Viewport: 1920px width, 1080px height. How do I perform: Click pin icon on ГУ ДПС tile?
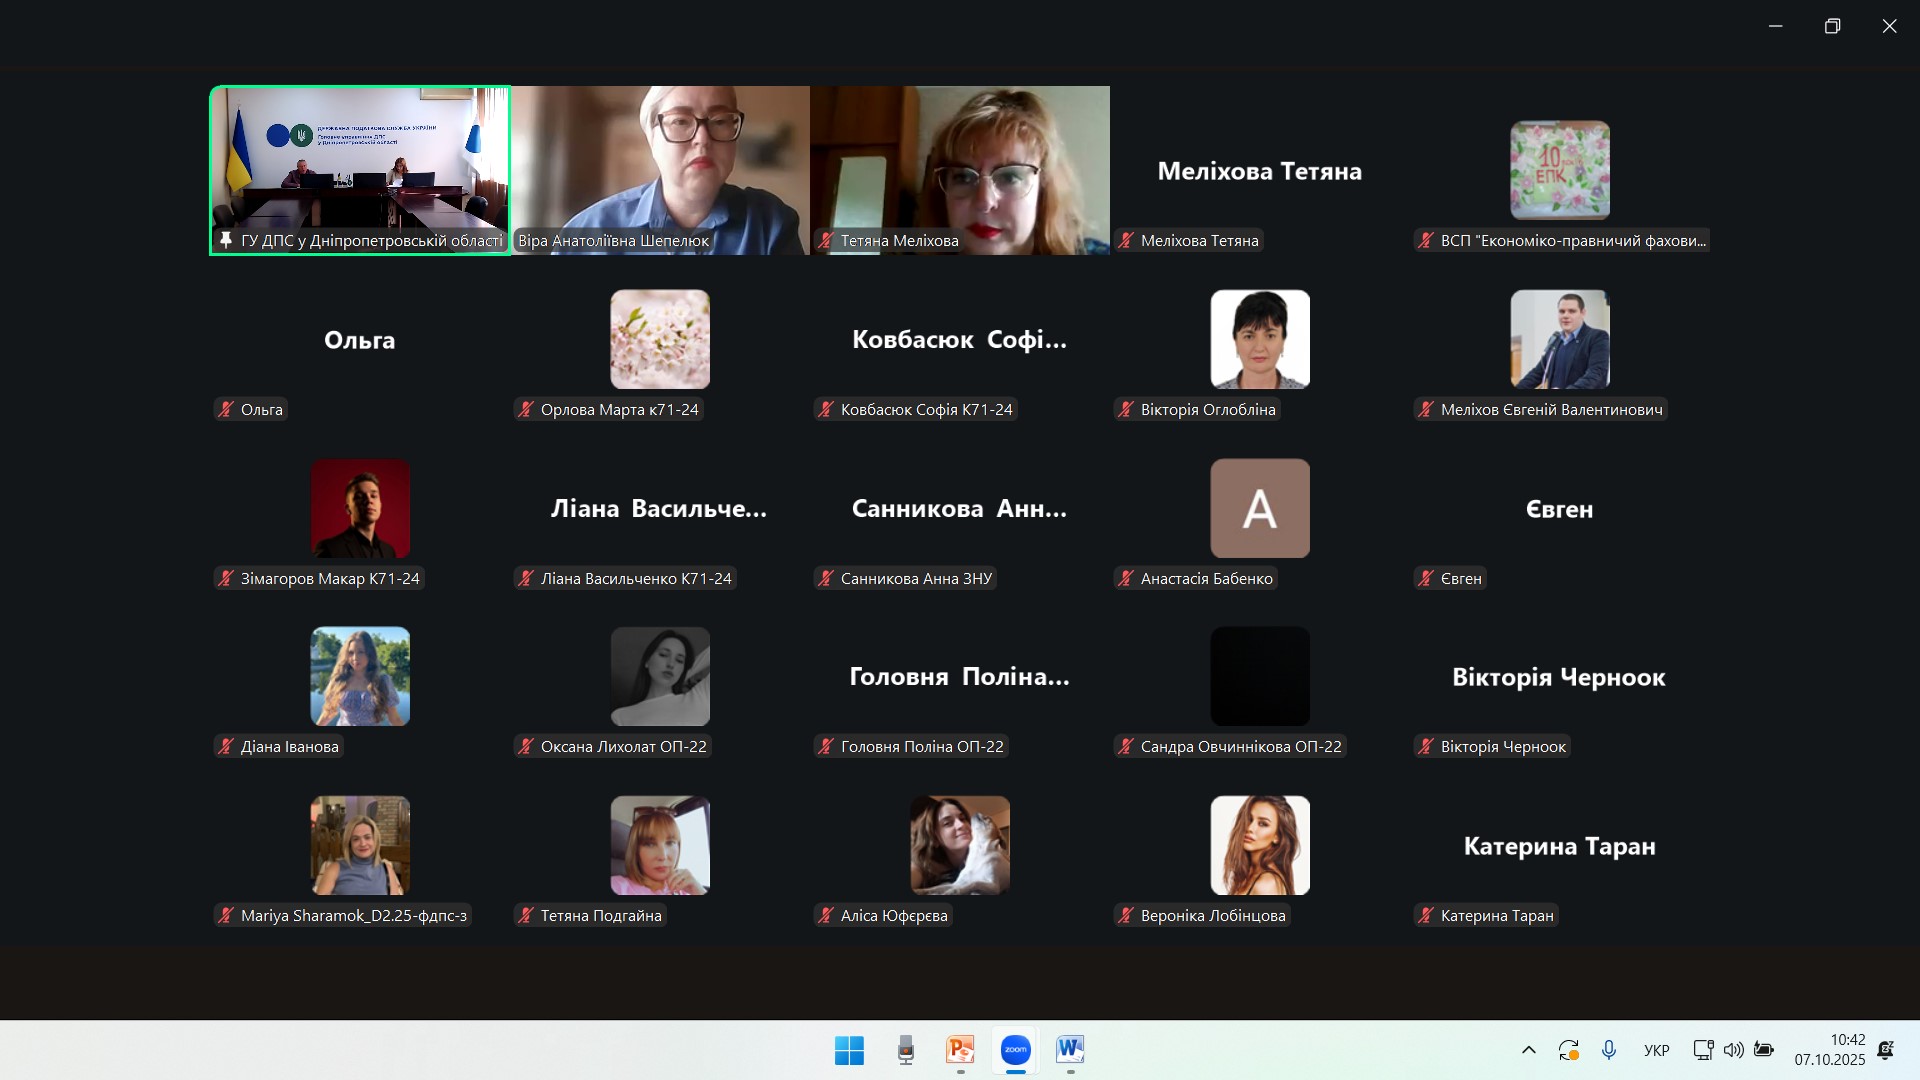point(226,240)
